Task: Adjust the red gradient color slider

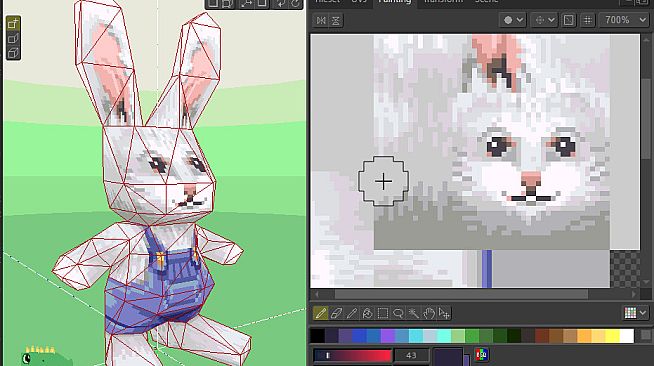Action: [352, 355]
